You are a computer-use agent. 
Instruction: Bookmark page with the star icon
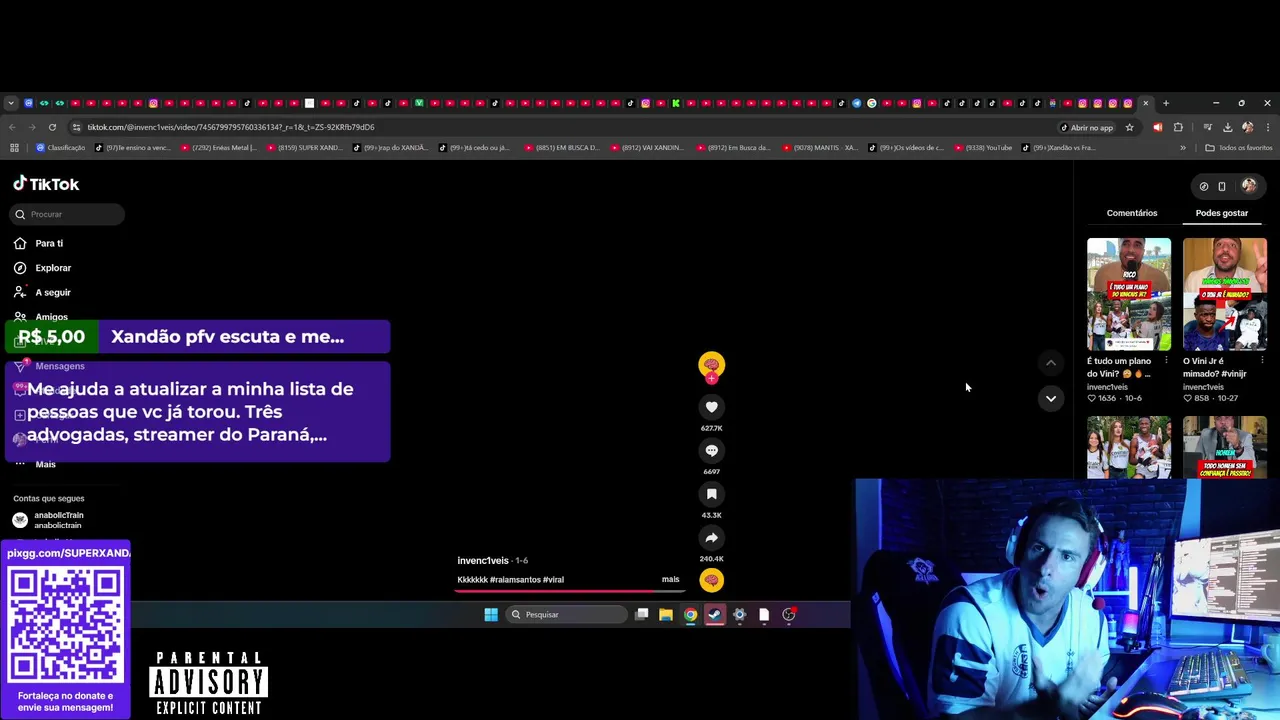pos(1129,127)
